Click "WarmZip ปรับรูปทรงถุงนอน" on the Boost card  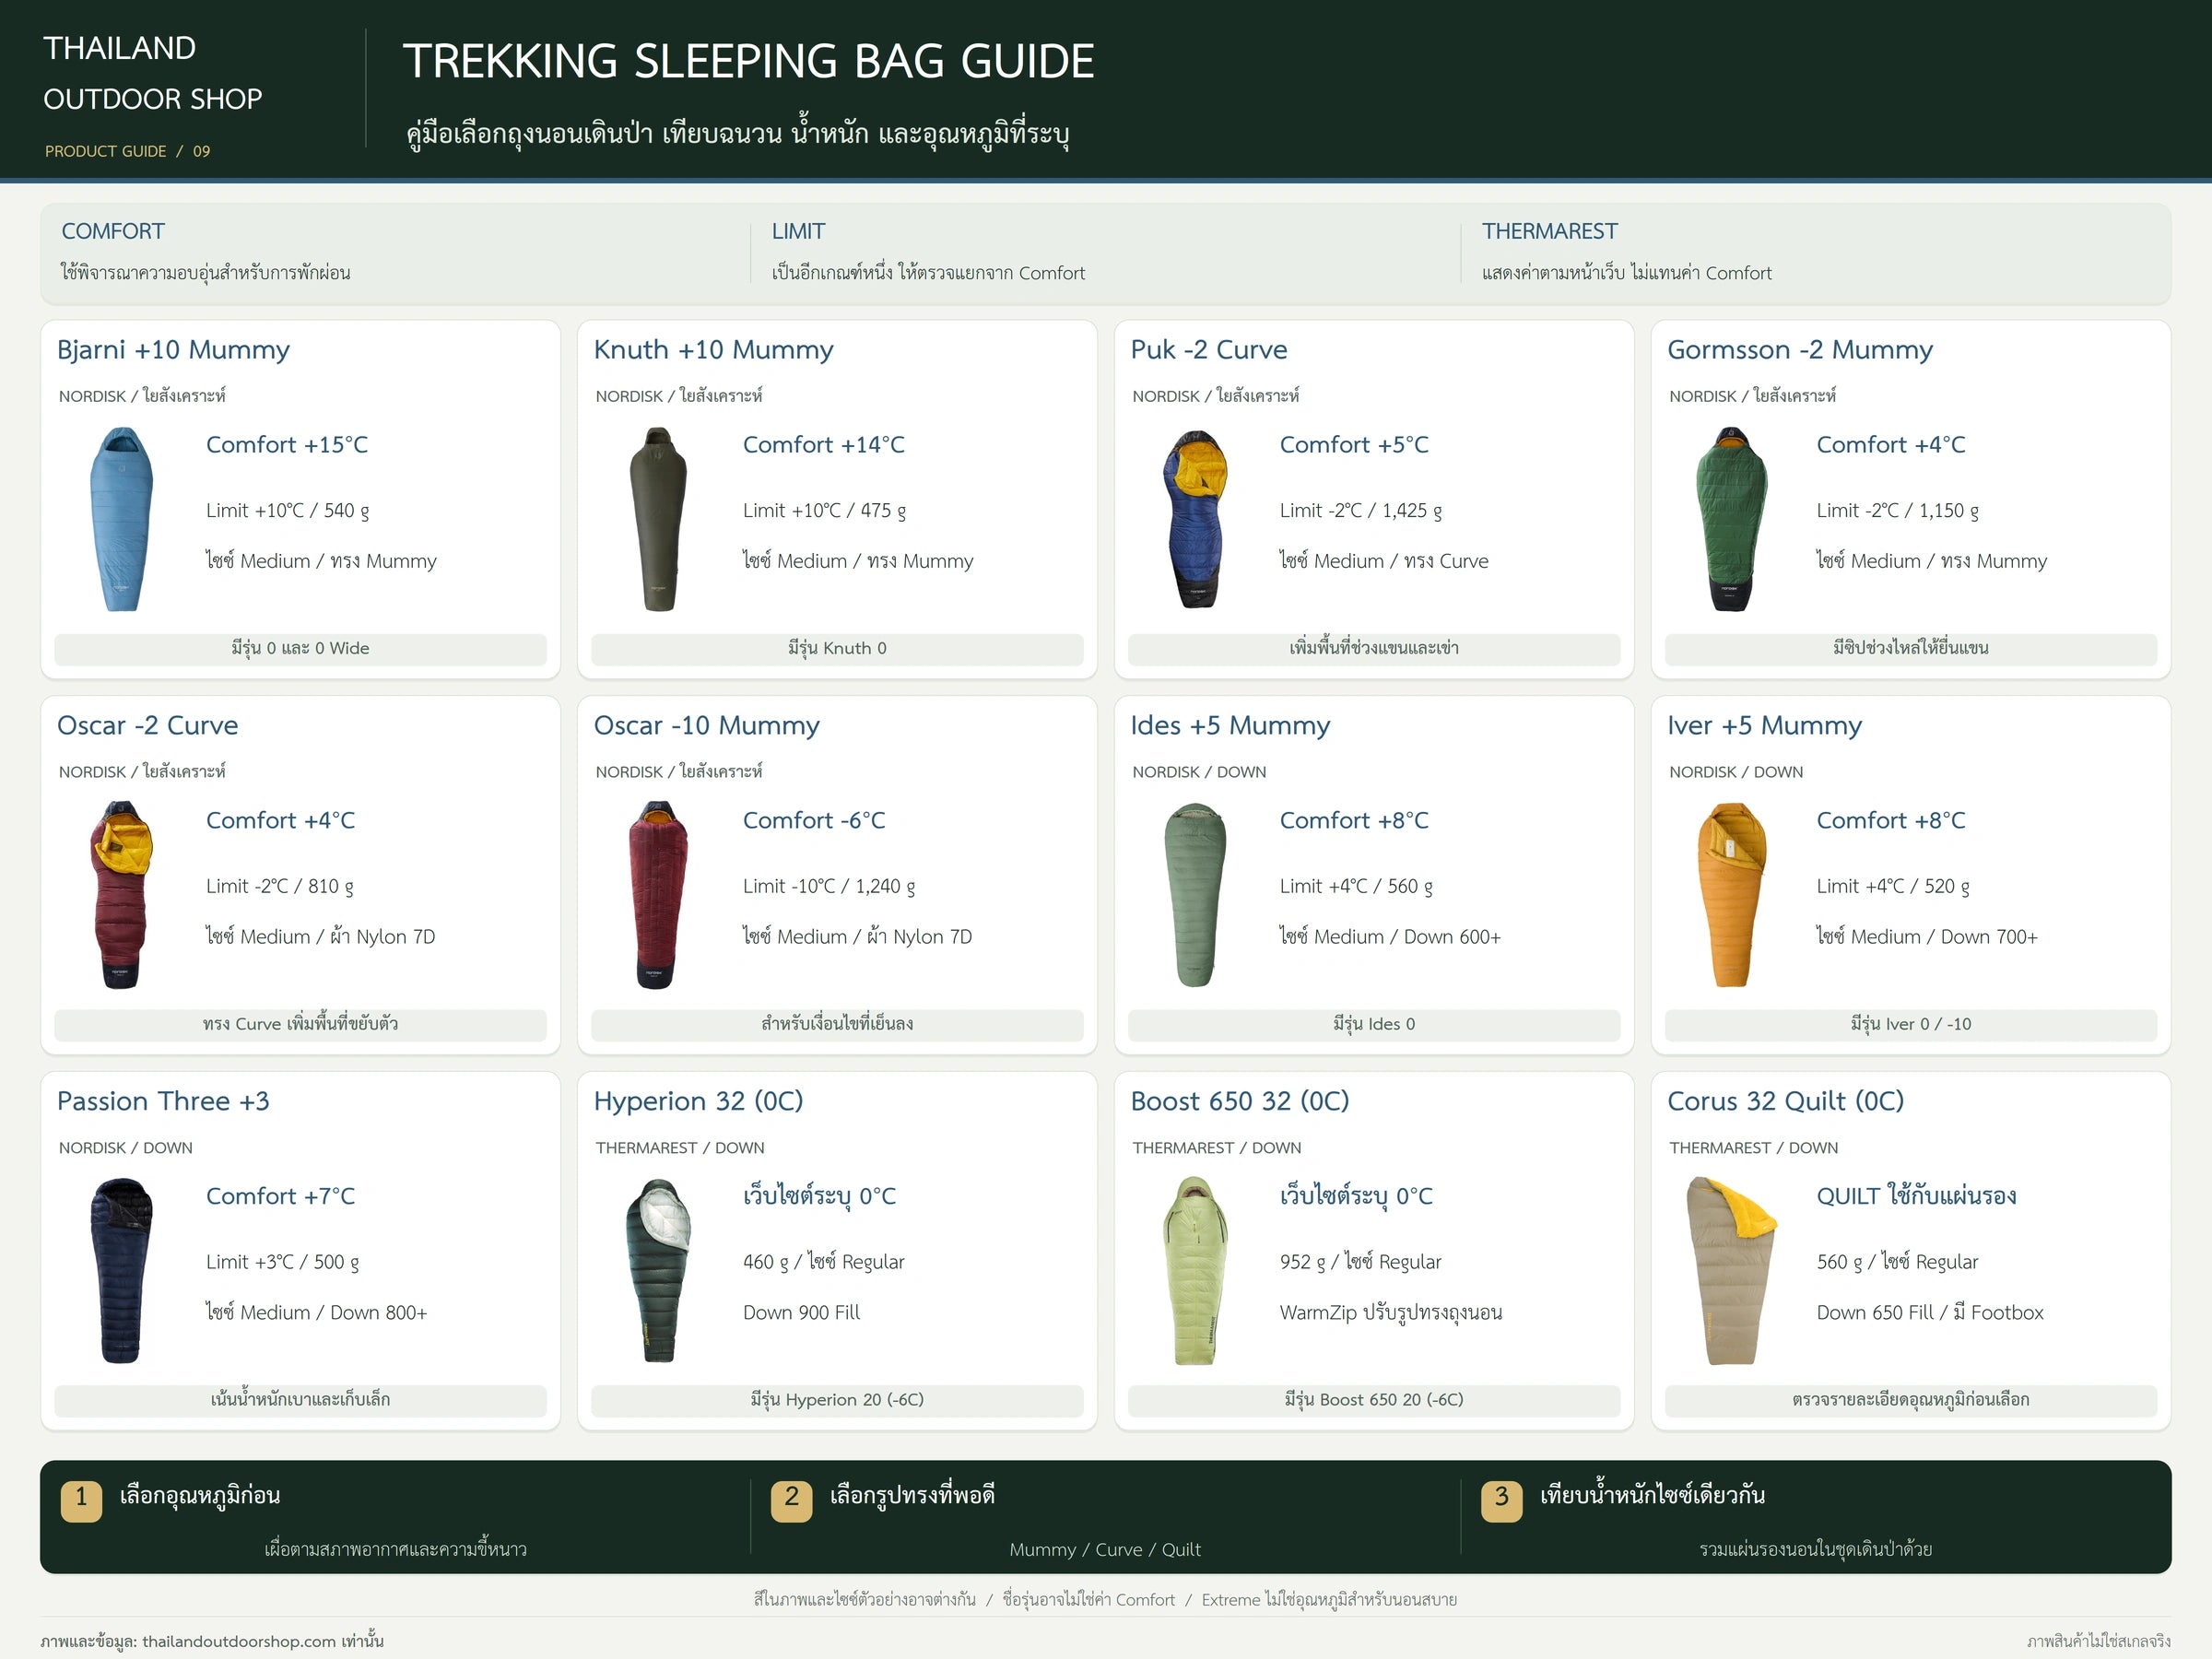point(1391,1313)
